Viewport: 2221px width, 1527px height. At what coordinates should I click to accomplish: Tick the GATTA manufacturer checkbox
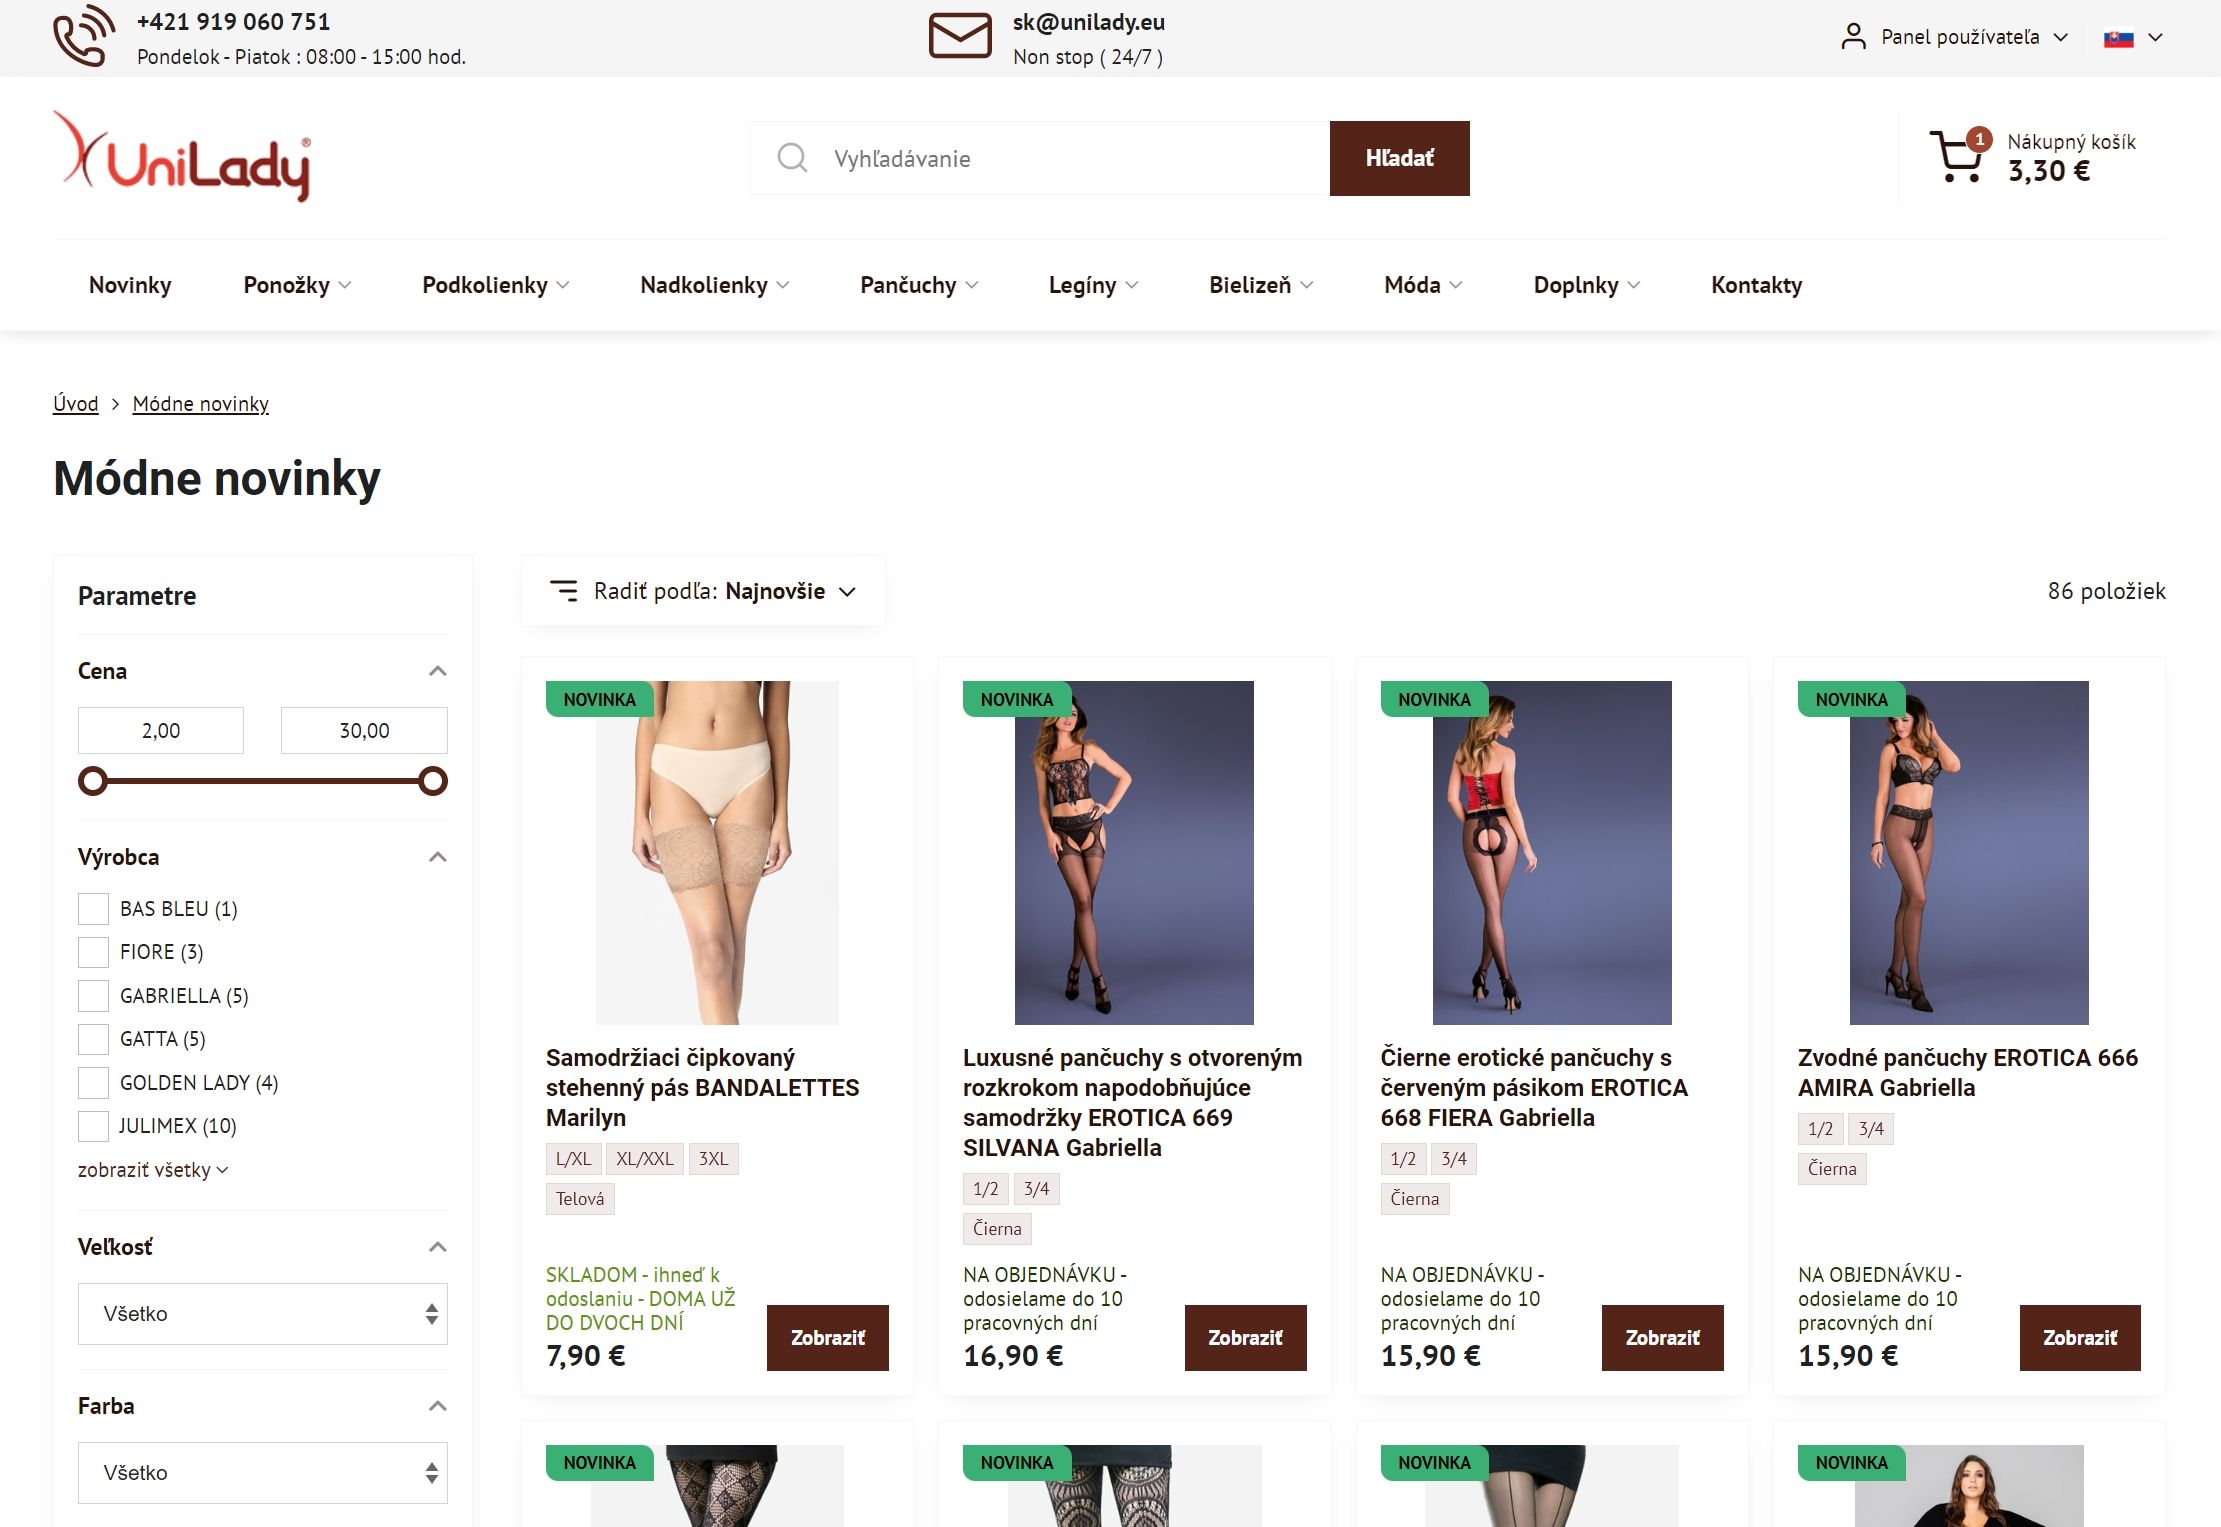93,1039
